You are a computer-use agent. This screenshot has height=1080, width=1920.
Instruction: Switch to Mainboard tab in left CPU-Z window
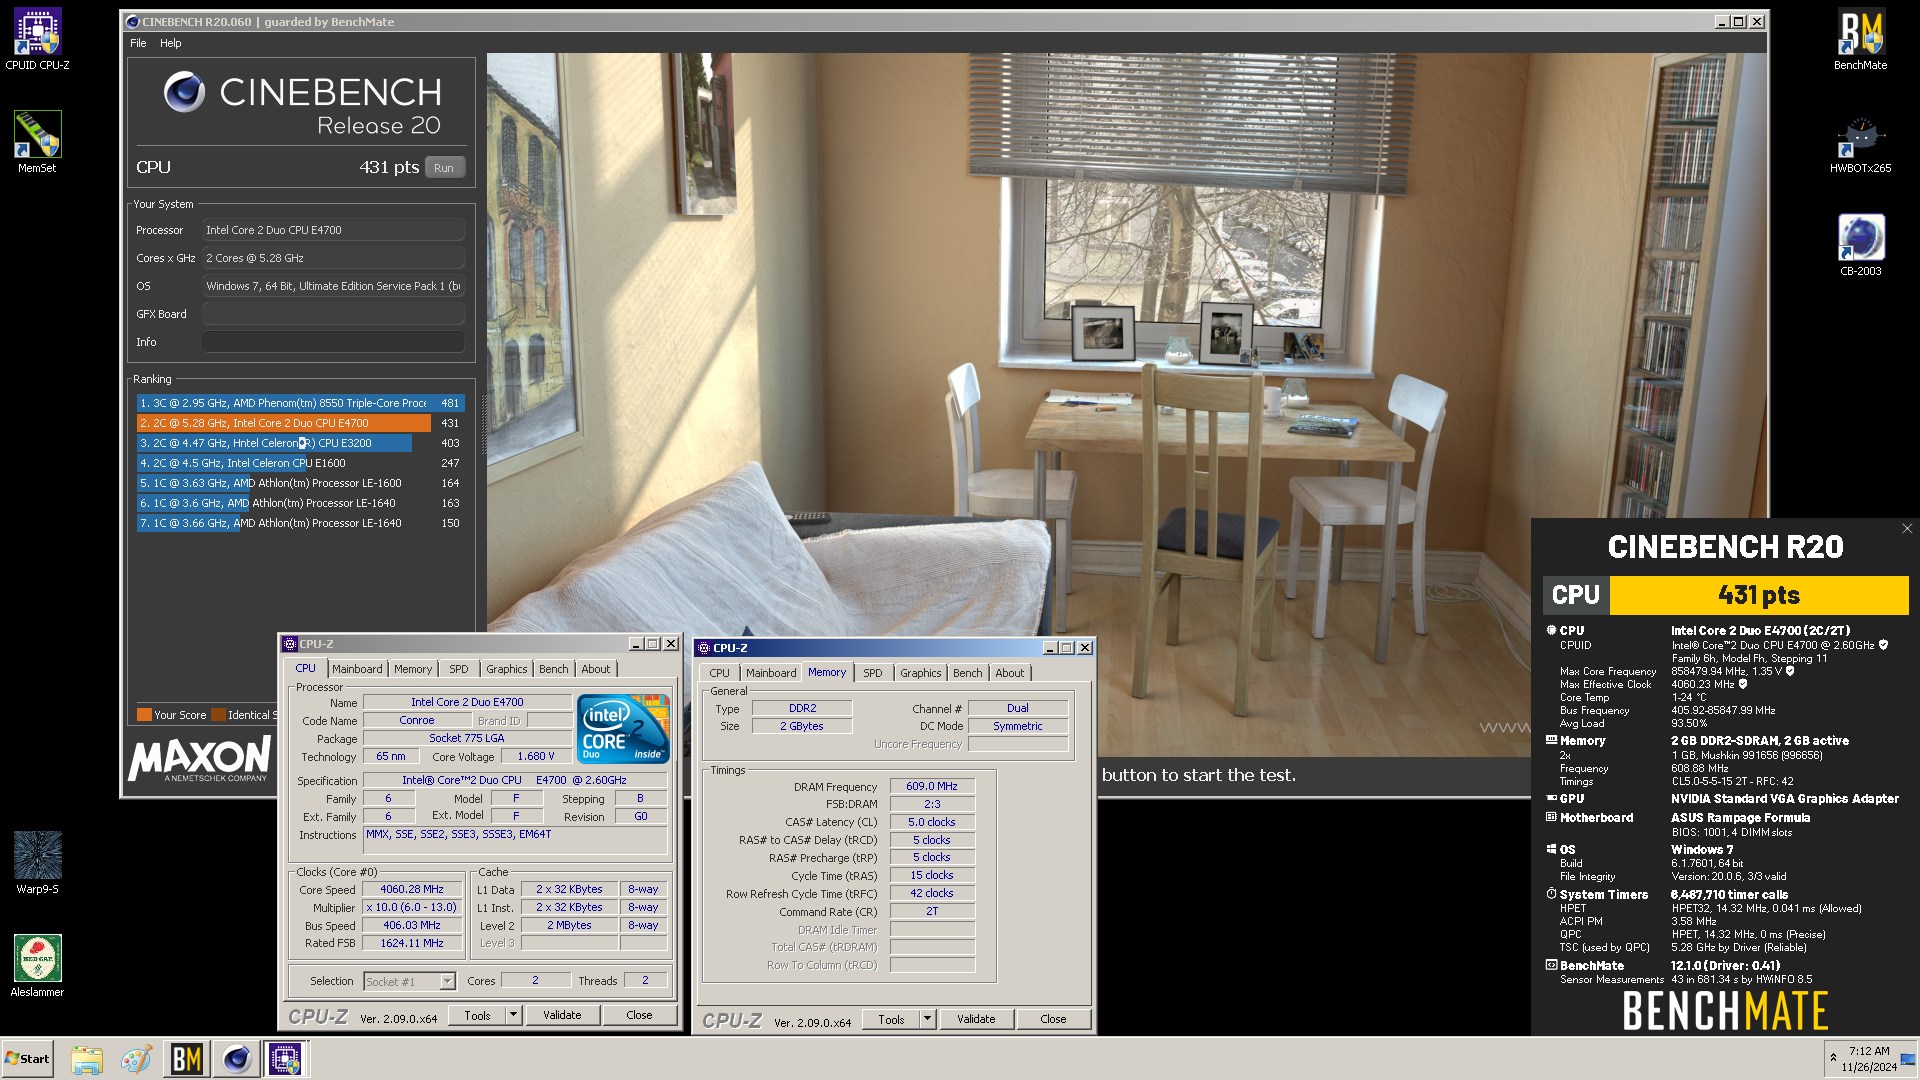[357, 669]
